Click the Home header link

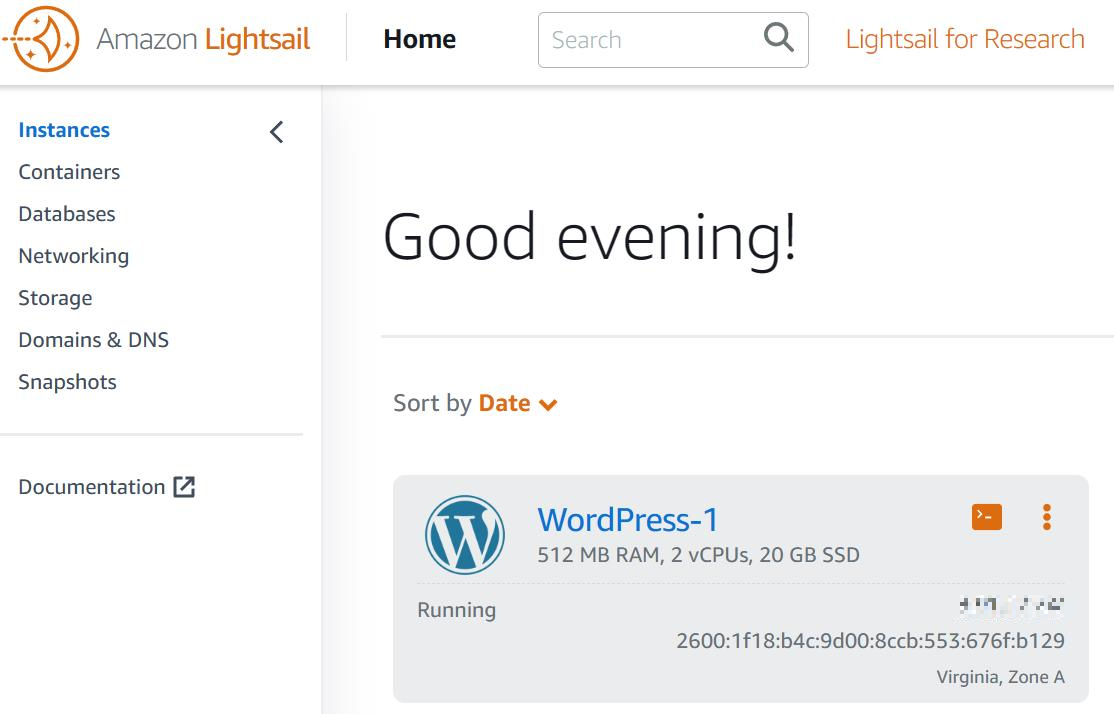tap(420, 39)
